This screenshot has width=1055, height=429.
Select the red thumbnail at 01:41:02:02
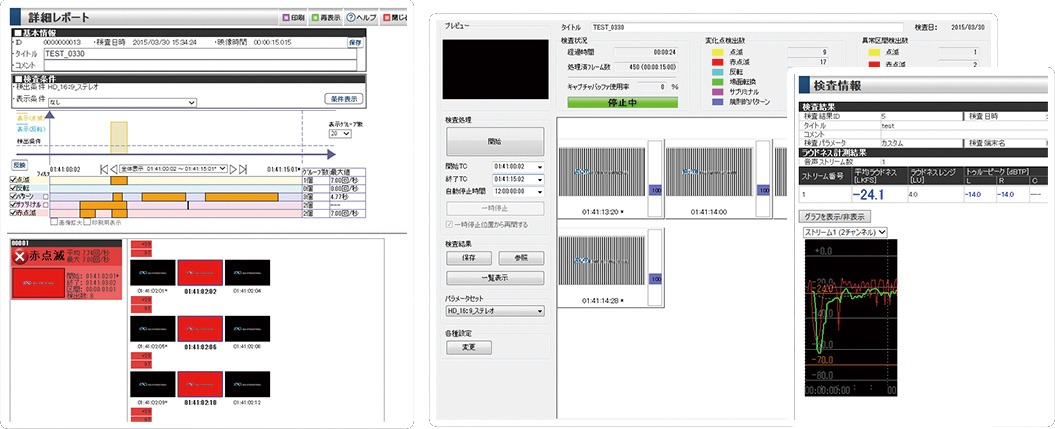click(197, 271)
